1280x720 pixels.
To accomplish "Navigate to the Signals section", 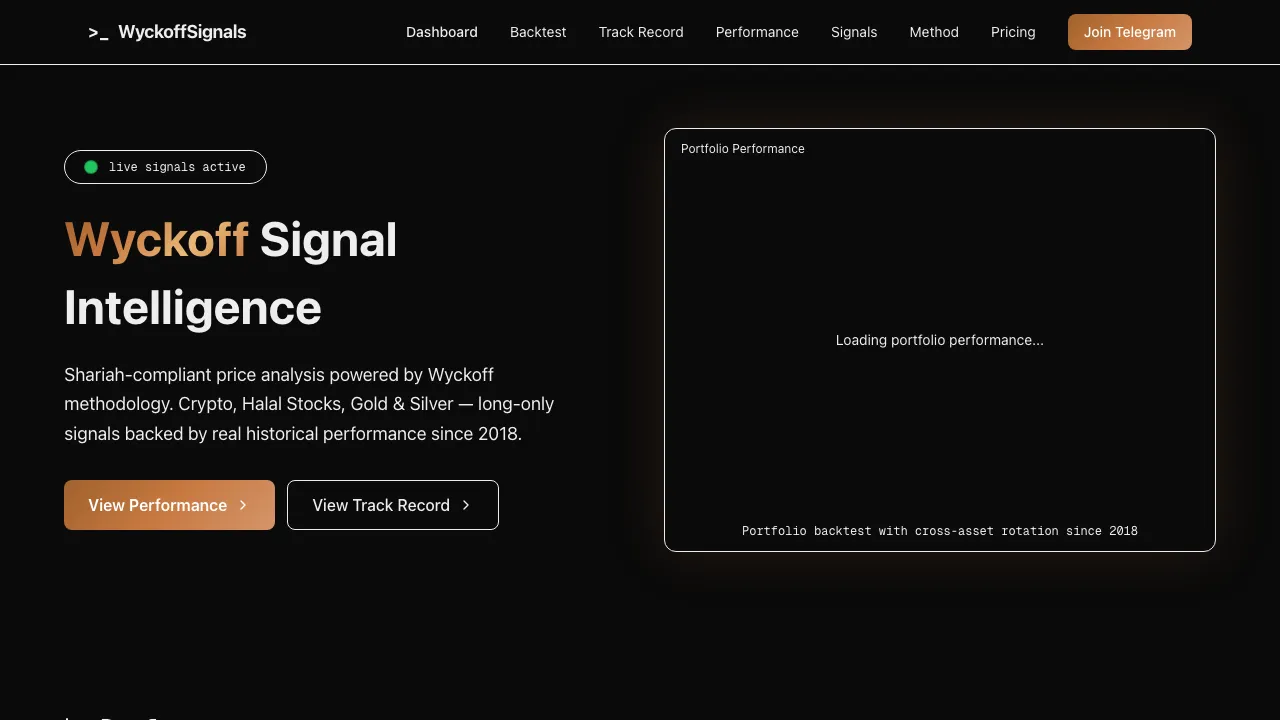I will coord(854,32).
